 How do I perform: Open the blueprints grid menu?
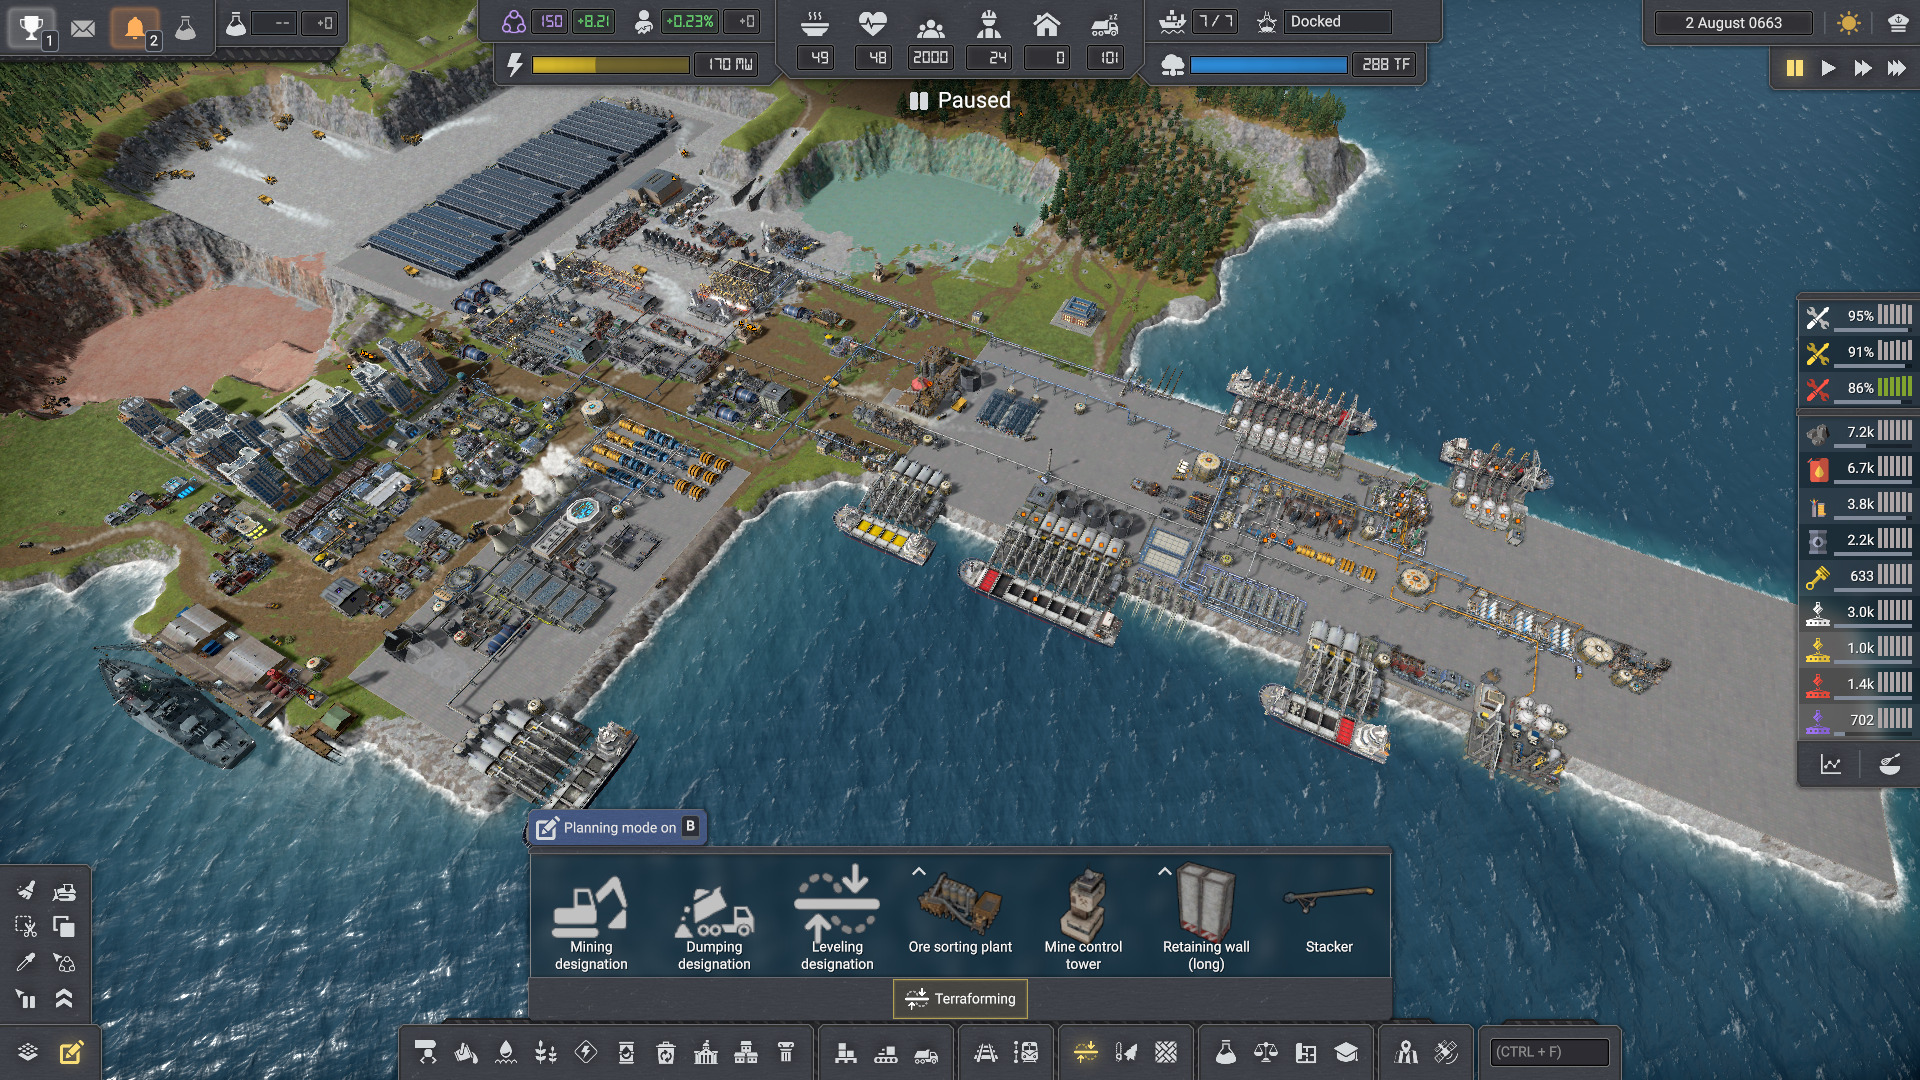(x=1306, y=1052)
